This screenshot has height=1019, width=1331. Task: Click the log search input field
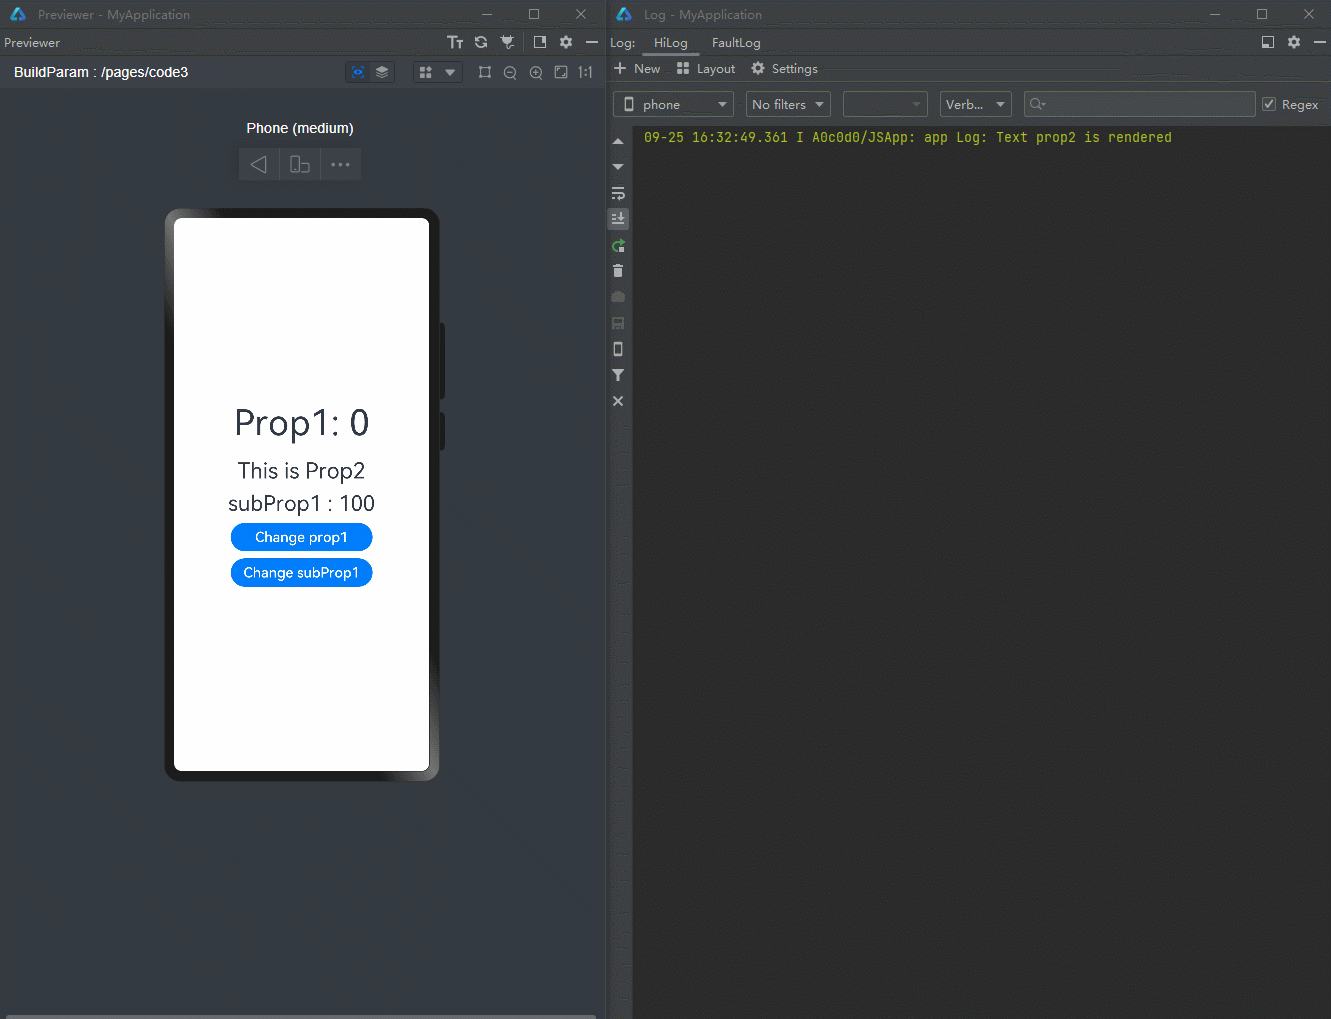[x=1146, y=104]
